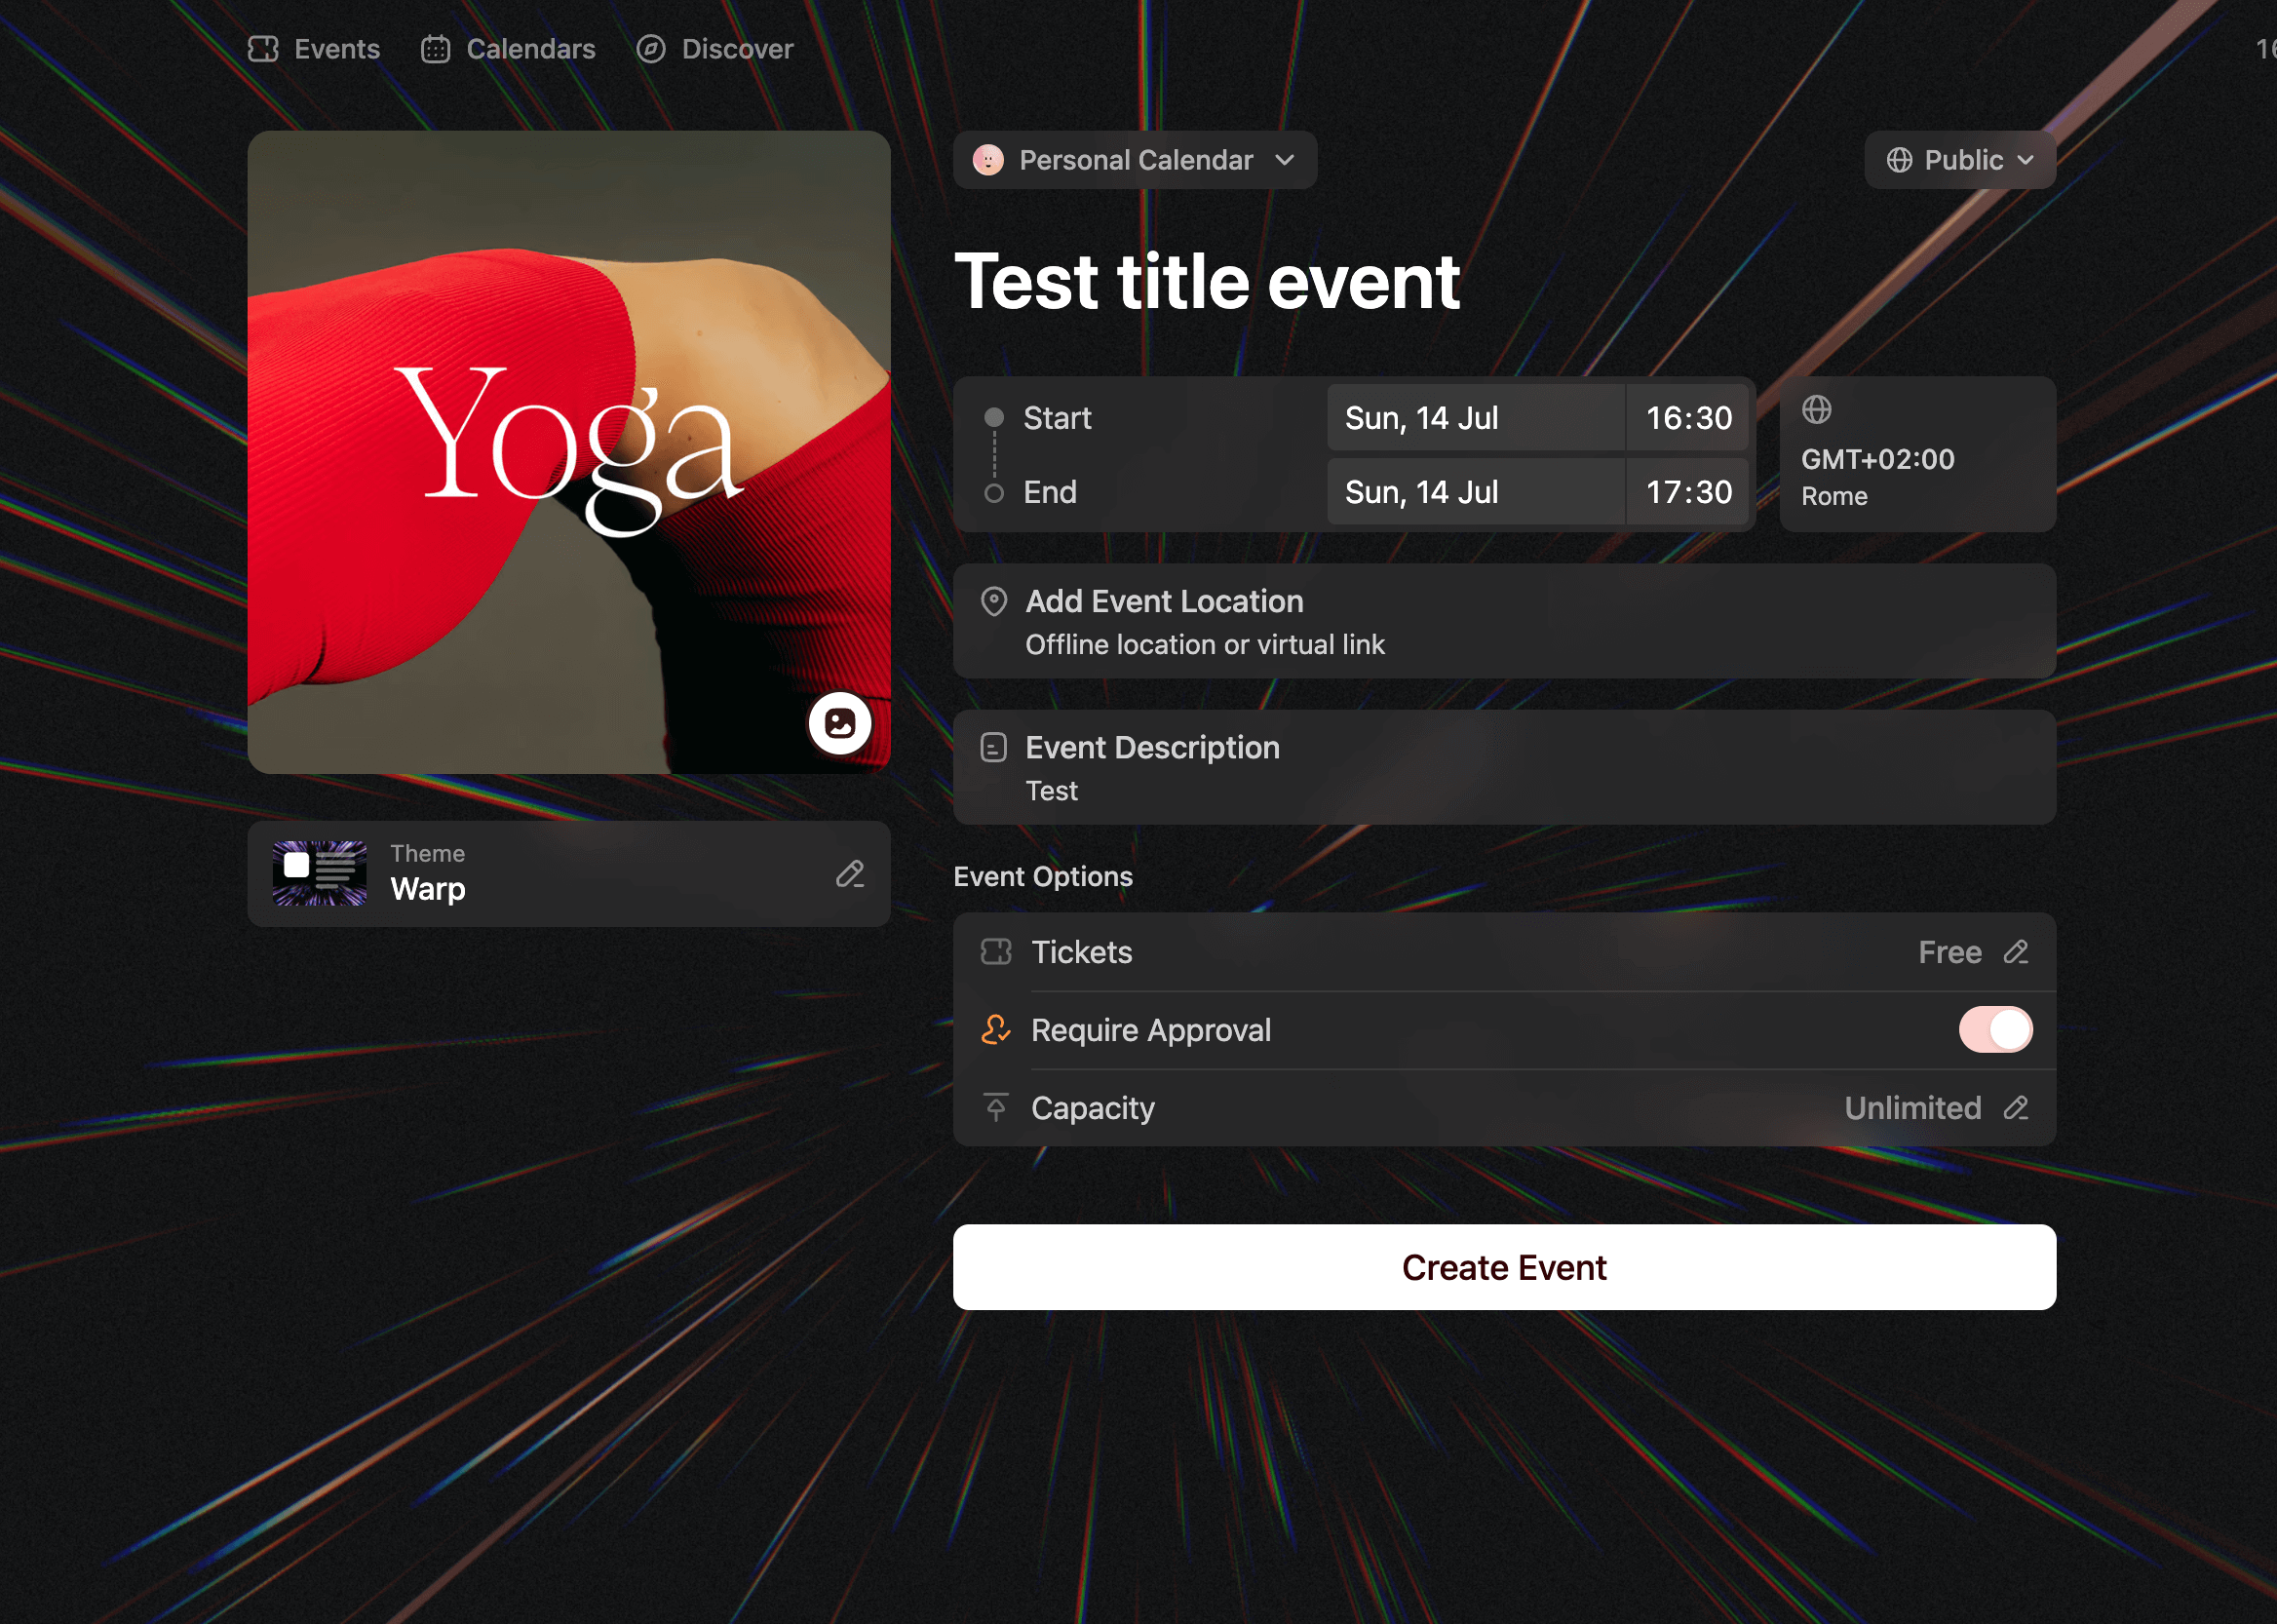Click the Event Description note icon
The width and height of the screenshot is (2277, 1624).
(x=993, y=748)
